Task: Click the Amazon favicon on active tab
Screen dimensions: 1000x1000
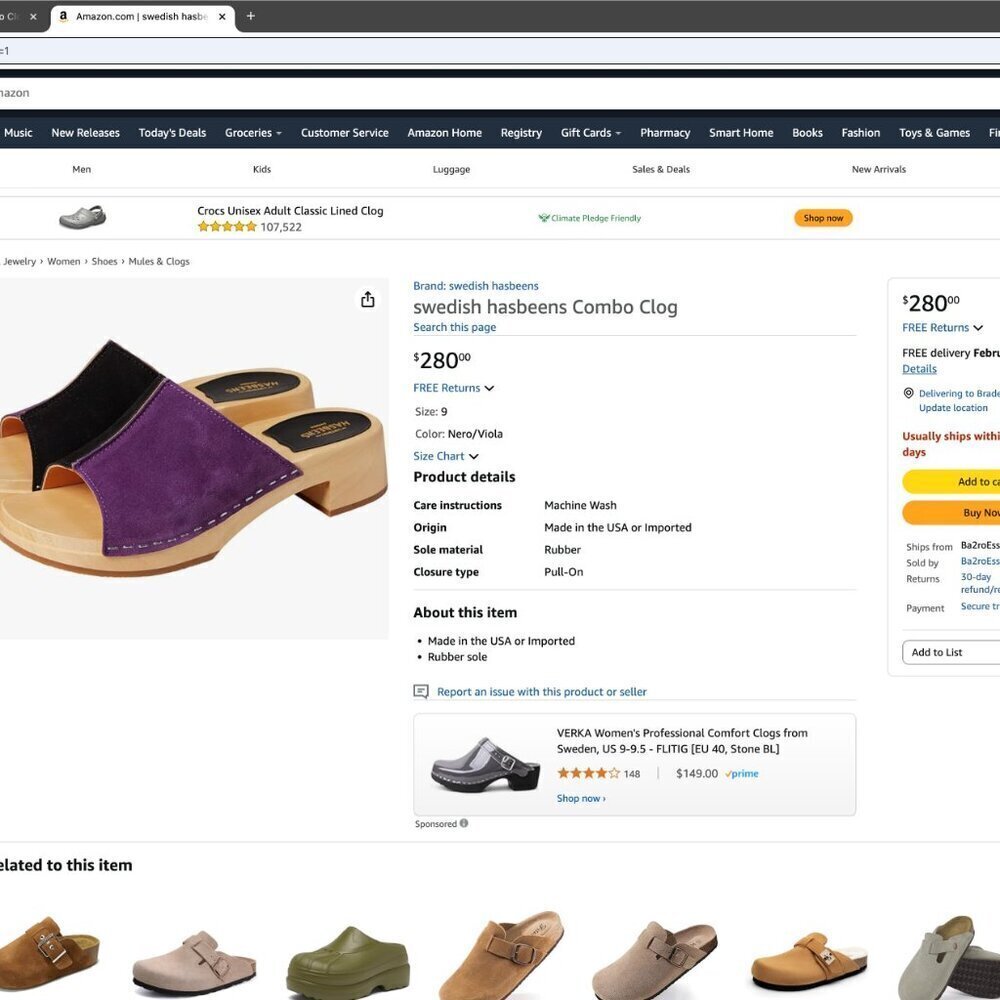Action: [63, 17]
